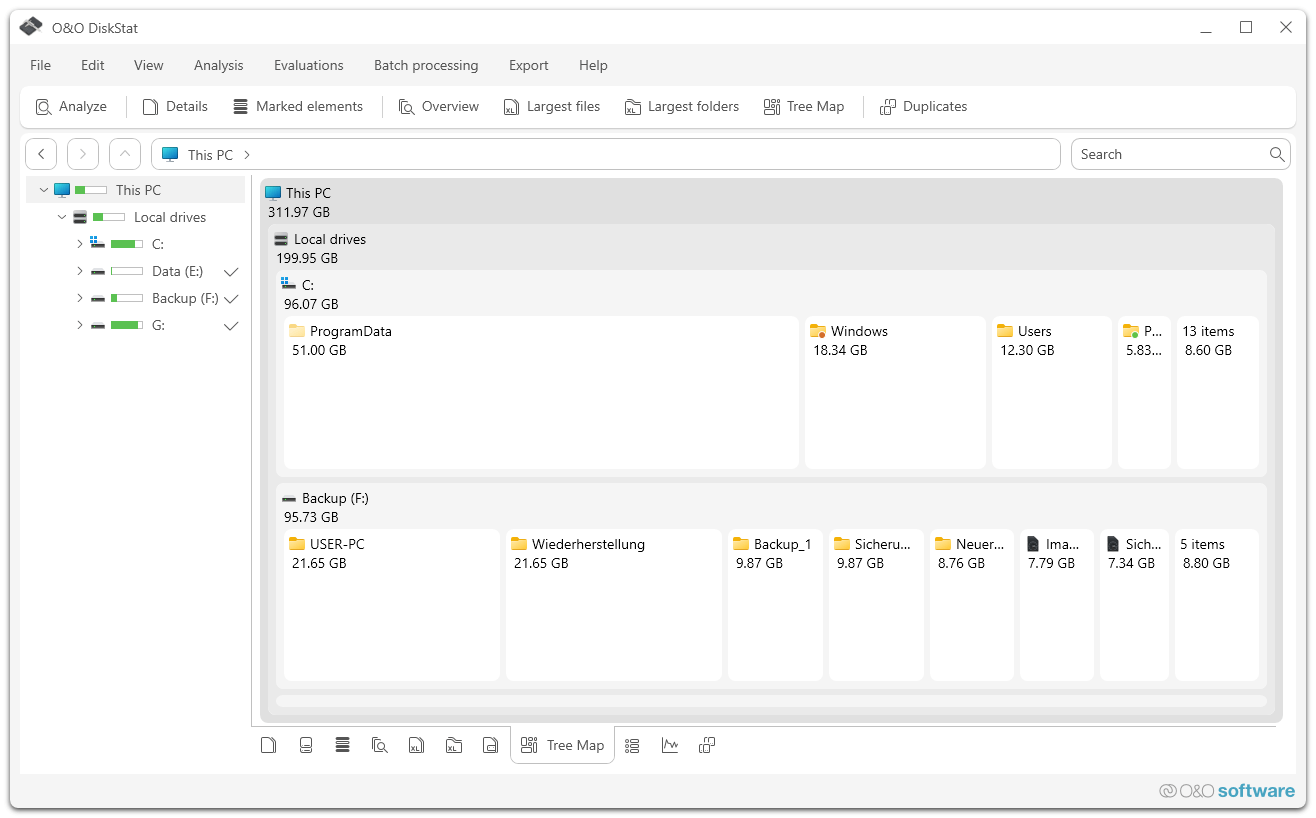
Task: Click the monitor icon in the address bar
Action: [170, 154]
